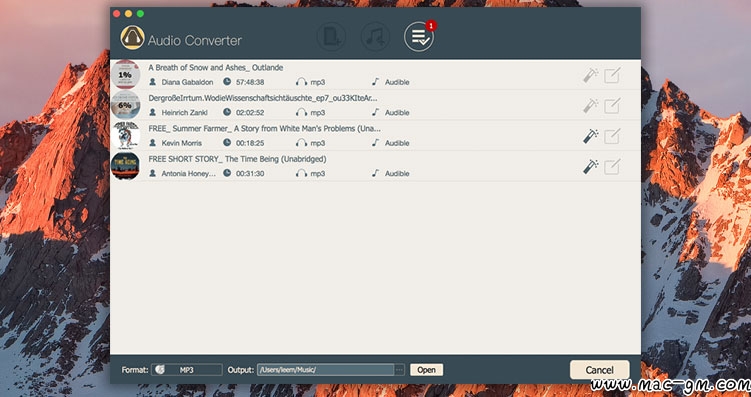Viewport: 751px width, 397px height.
Task: Click 6% progress cover of DergroßeIrrtum
Action: click(125, 105)
